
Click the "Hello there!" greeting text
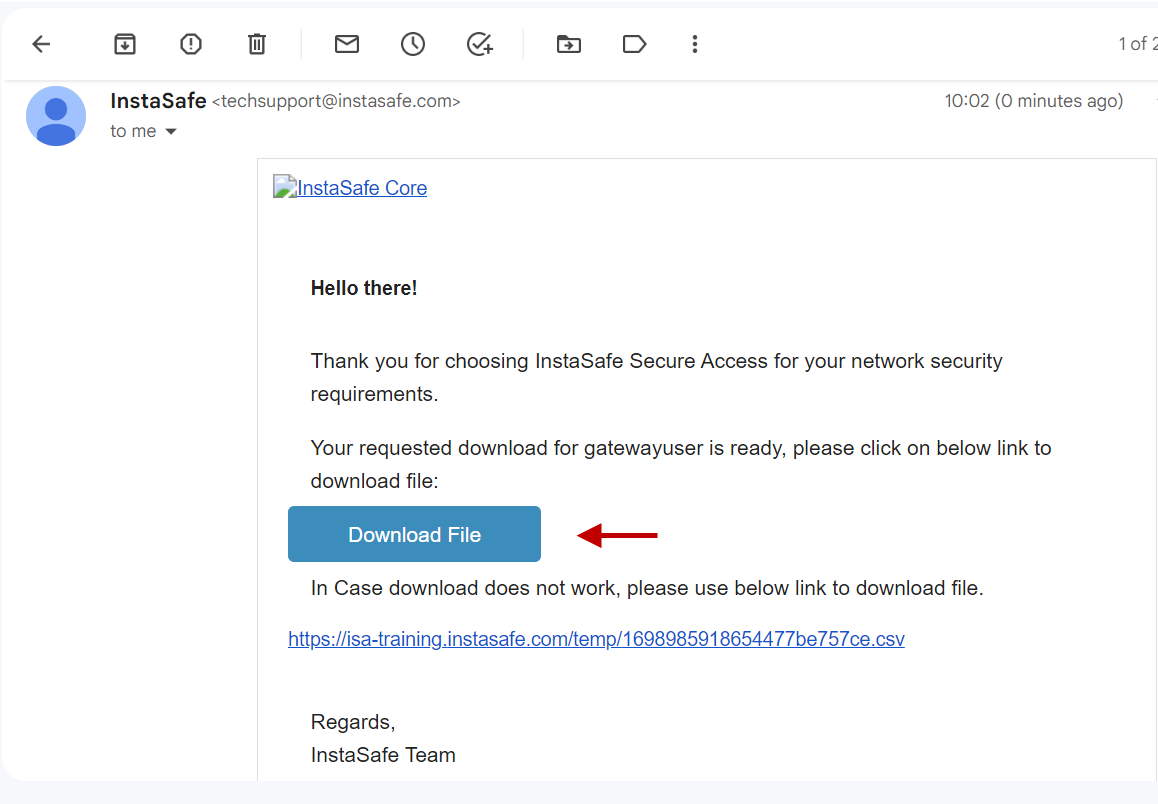click(x=364, y=288)
